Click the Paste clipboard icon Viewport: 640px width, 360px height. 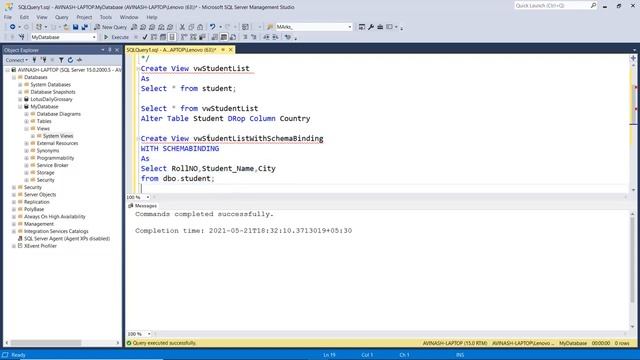click(200, 27)
